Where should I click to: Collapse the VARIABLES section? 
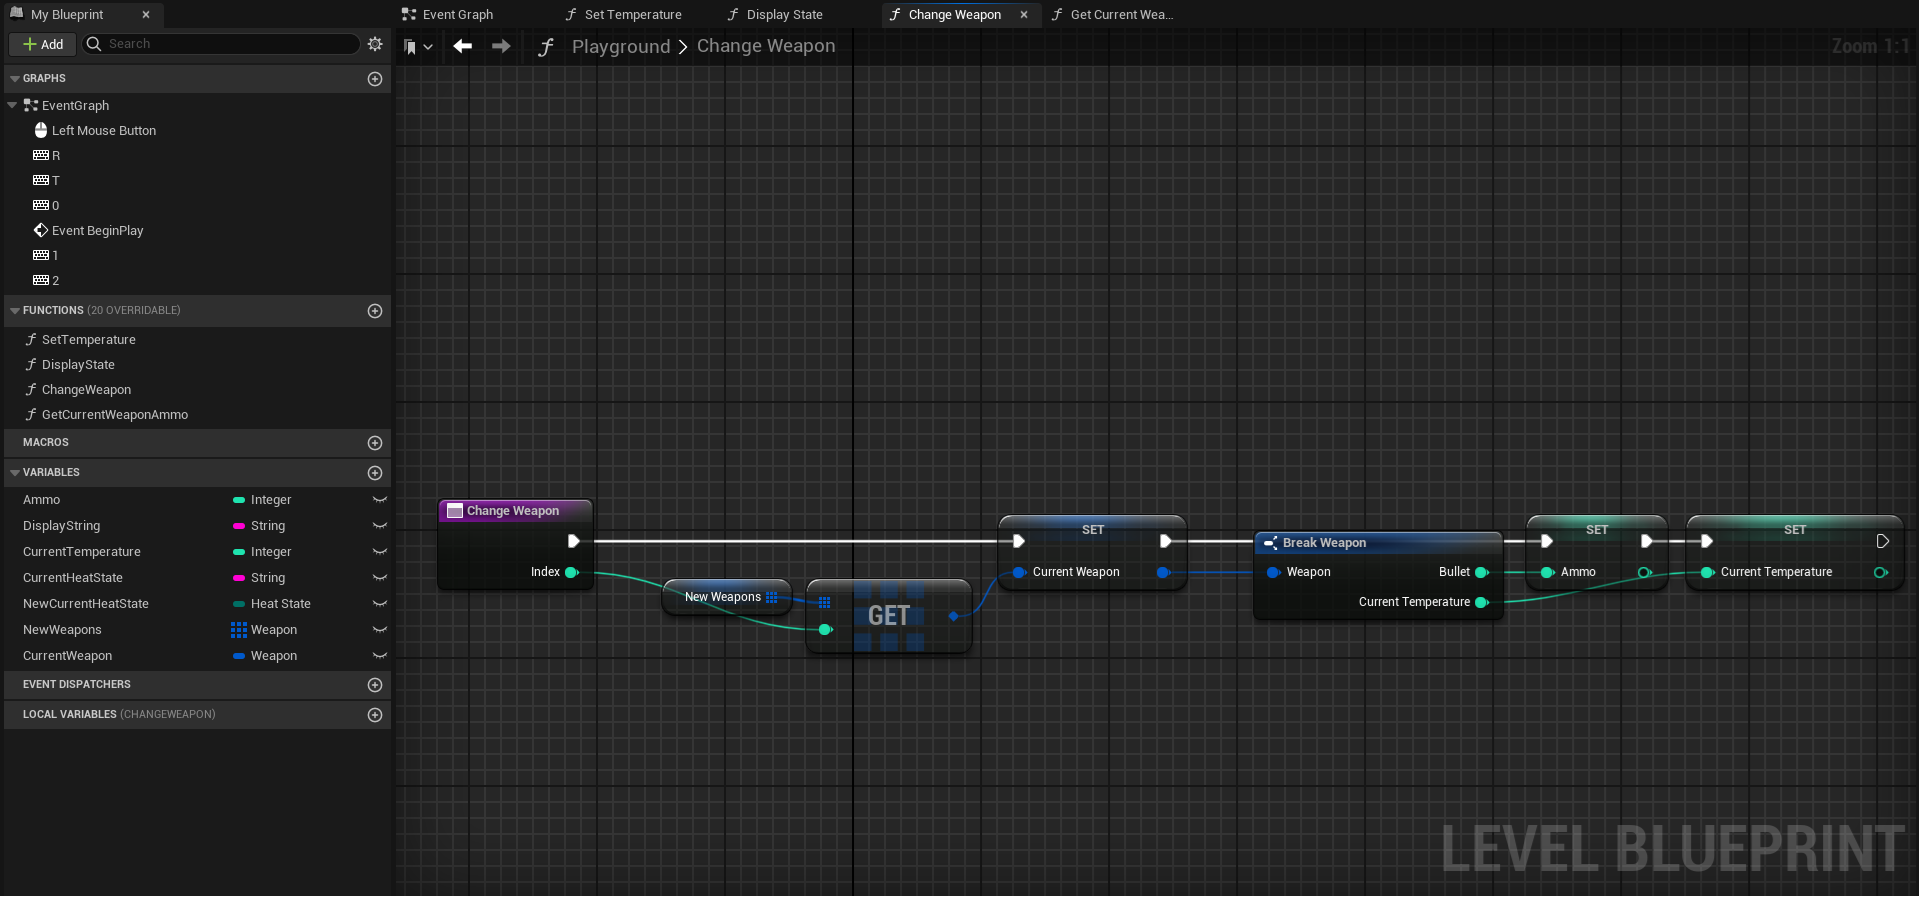tap(15, 473)
